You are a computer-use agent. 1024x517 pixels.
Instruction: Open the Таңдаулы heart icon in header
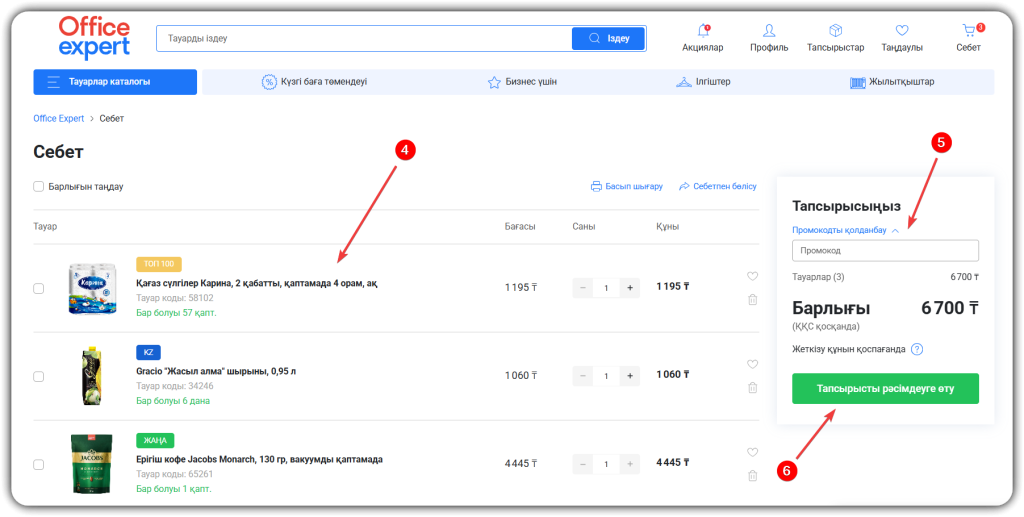pos(902,31)
